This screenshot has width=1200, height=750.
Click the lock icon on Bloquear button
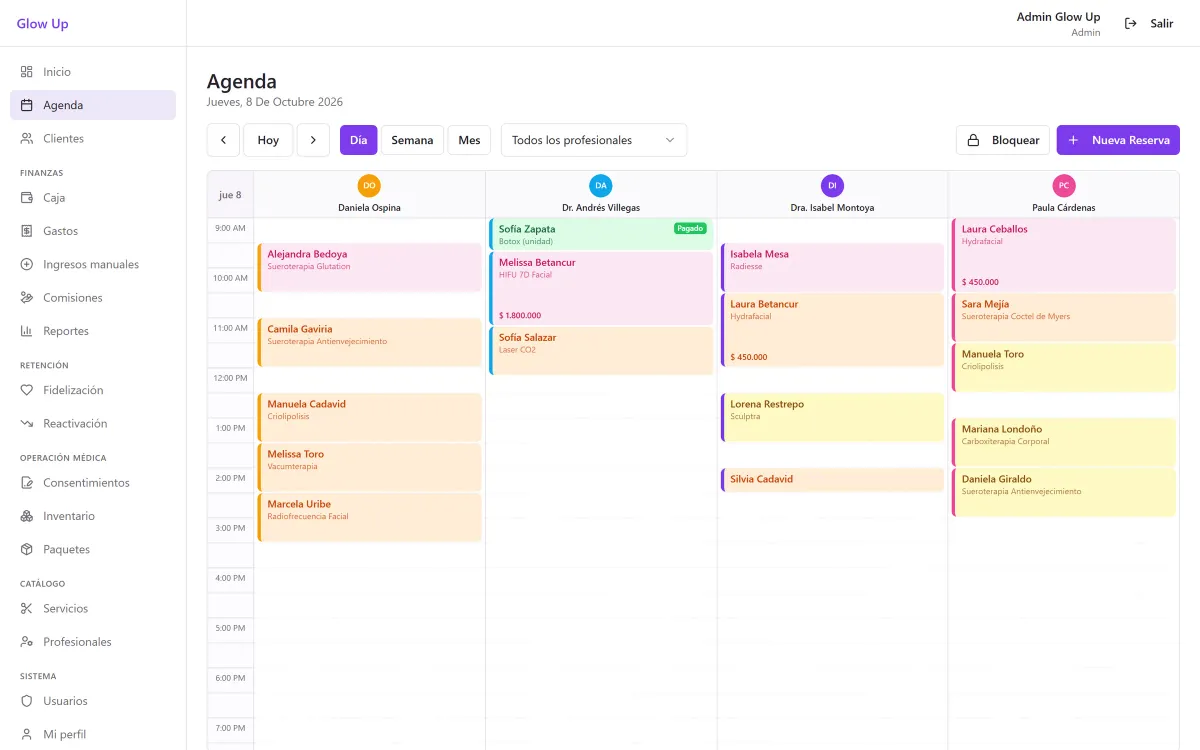(x=973, y=140)
